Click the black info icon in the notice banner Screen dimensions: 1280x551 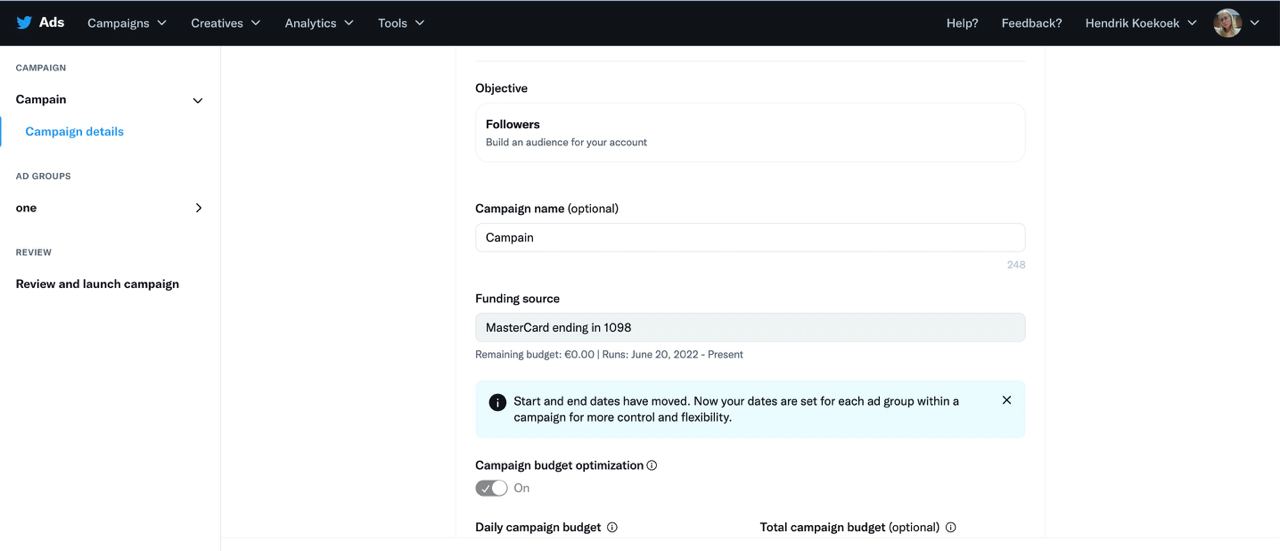point(497,402)
